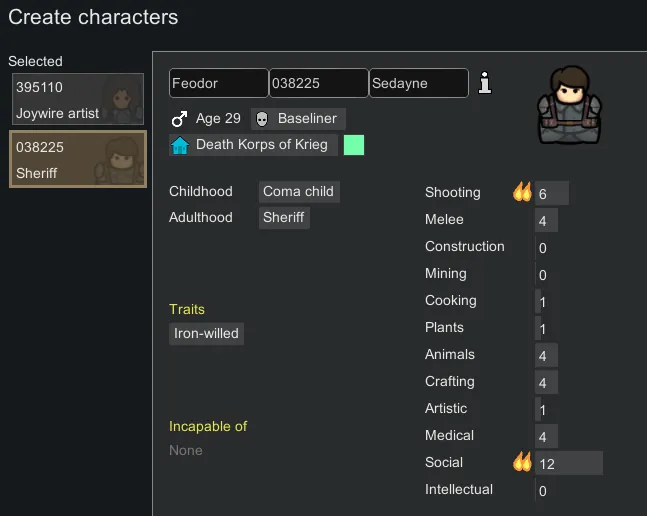Viewport: 647px width, 516px height.
Task: Click the Death Korps faction house icon
Action: 180,145
